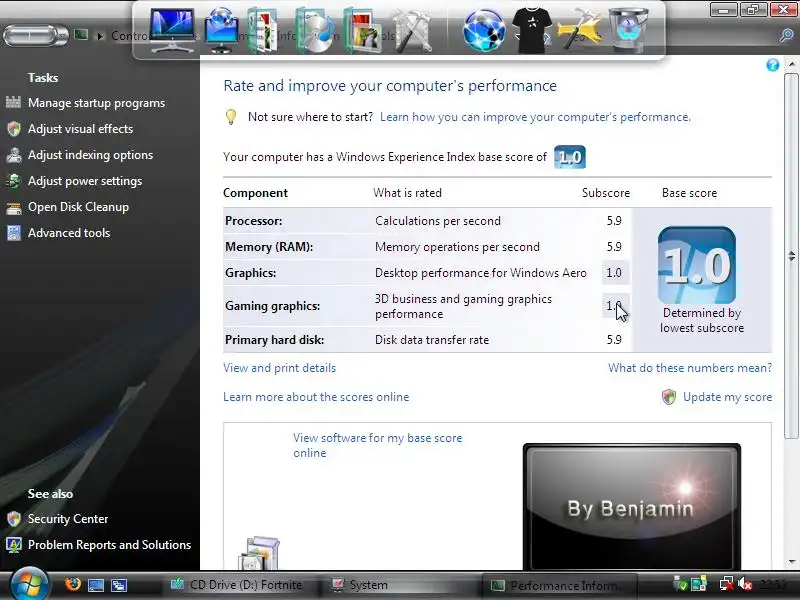The height and width of the screenshot is (600, 800).
Task: Click the software box icon at bottom
Action: pyautogui.click(x=259, y=553)
